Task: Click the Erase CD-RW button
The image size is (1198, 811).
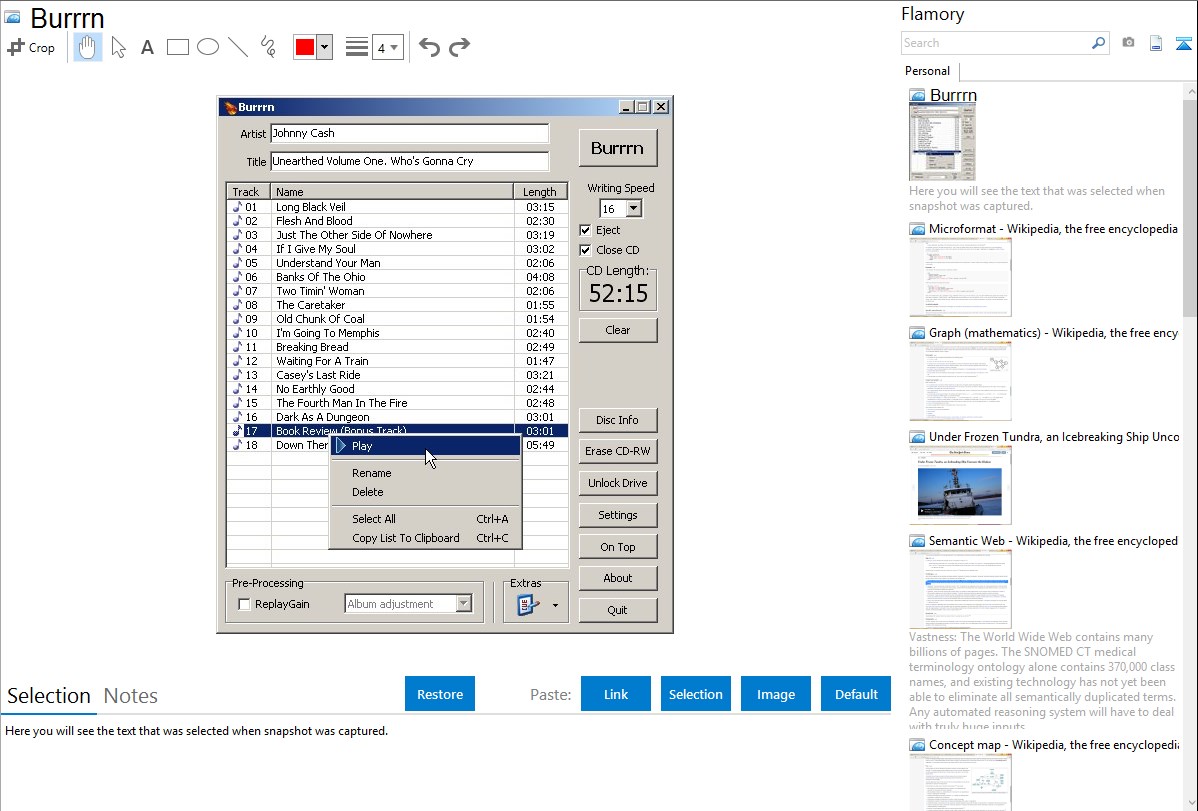Action: tap(617, 451)
